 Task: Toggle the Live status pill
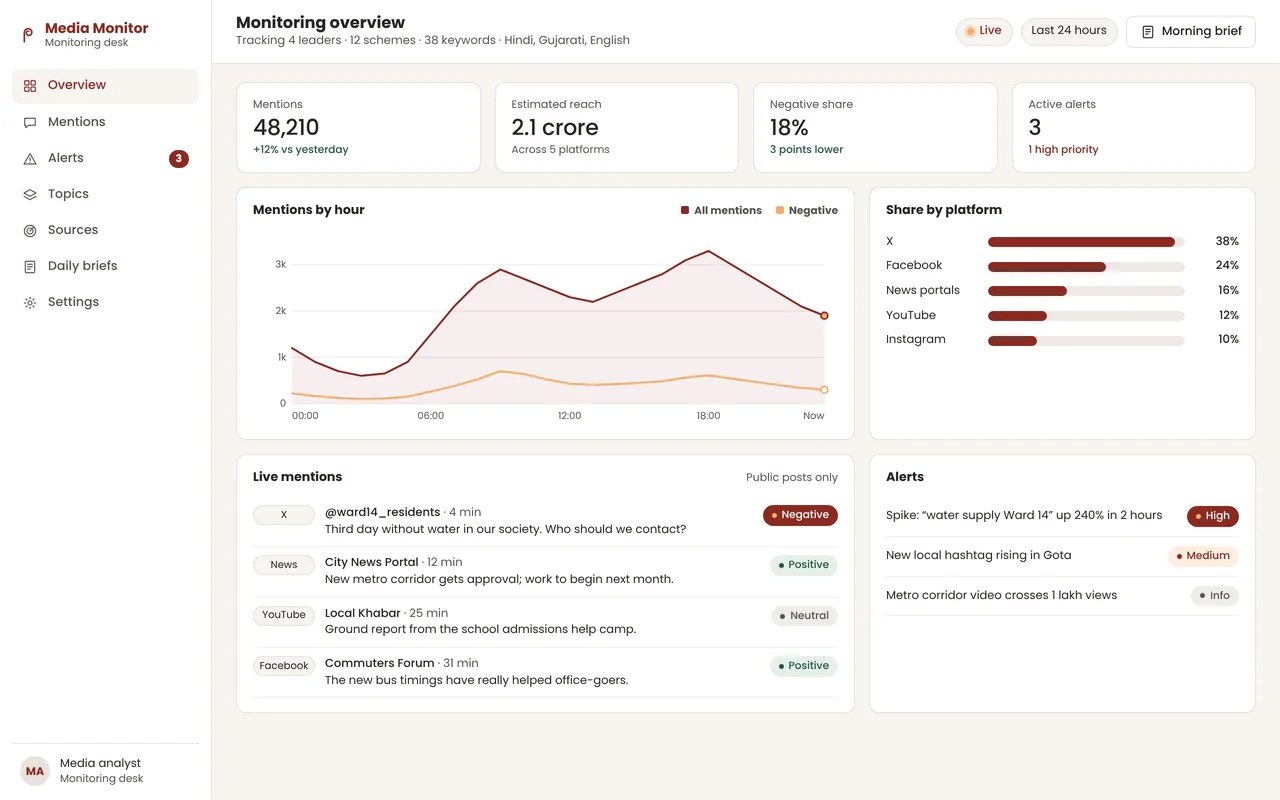coord(984,31)
